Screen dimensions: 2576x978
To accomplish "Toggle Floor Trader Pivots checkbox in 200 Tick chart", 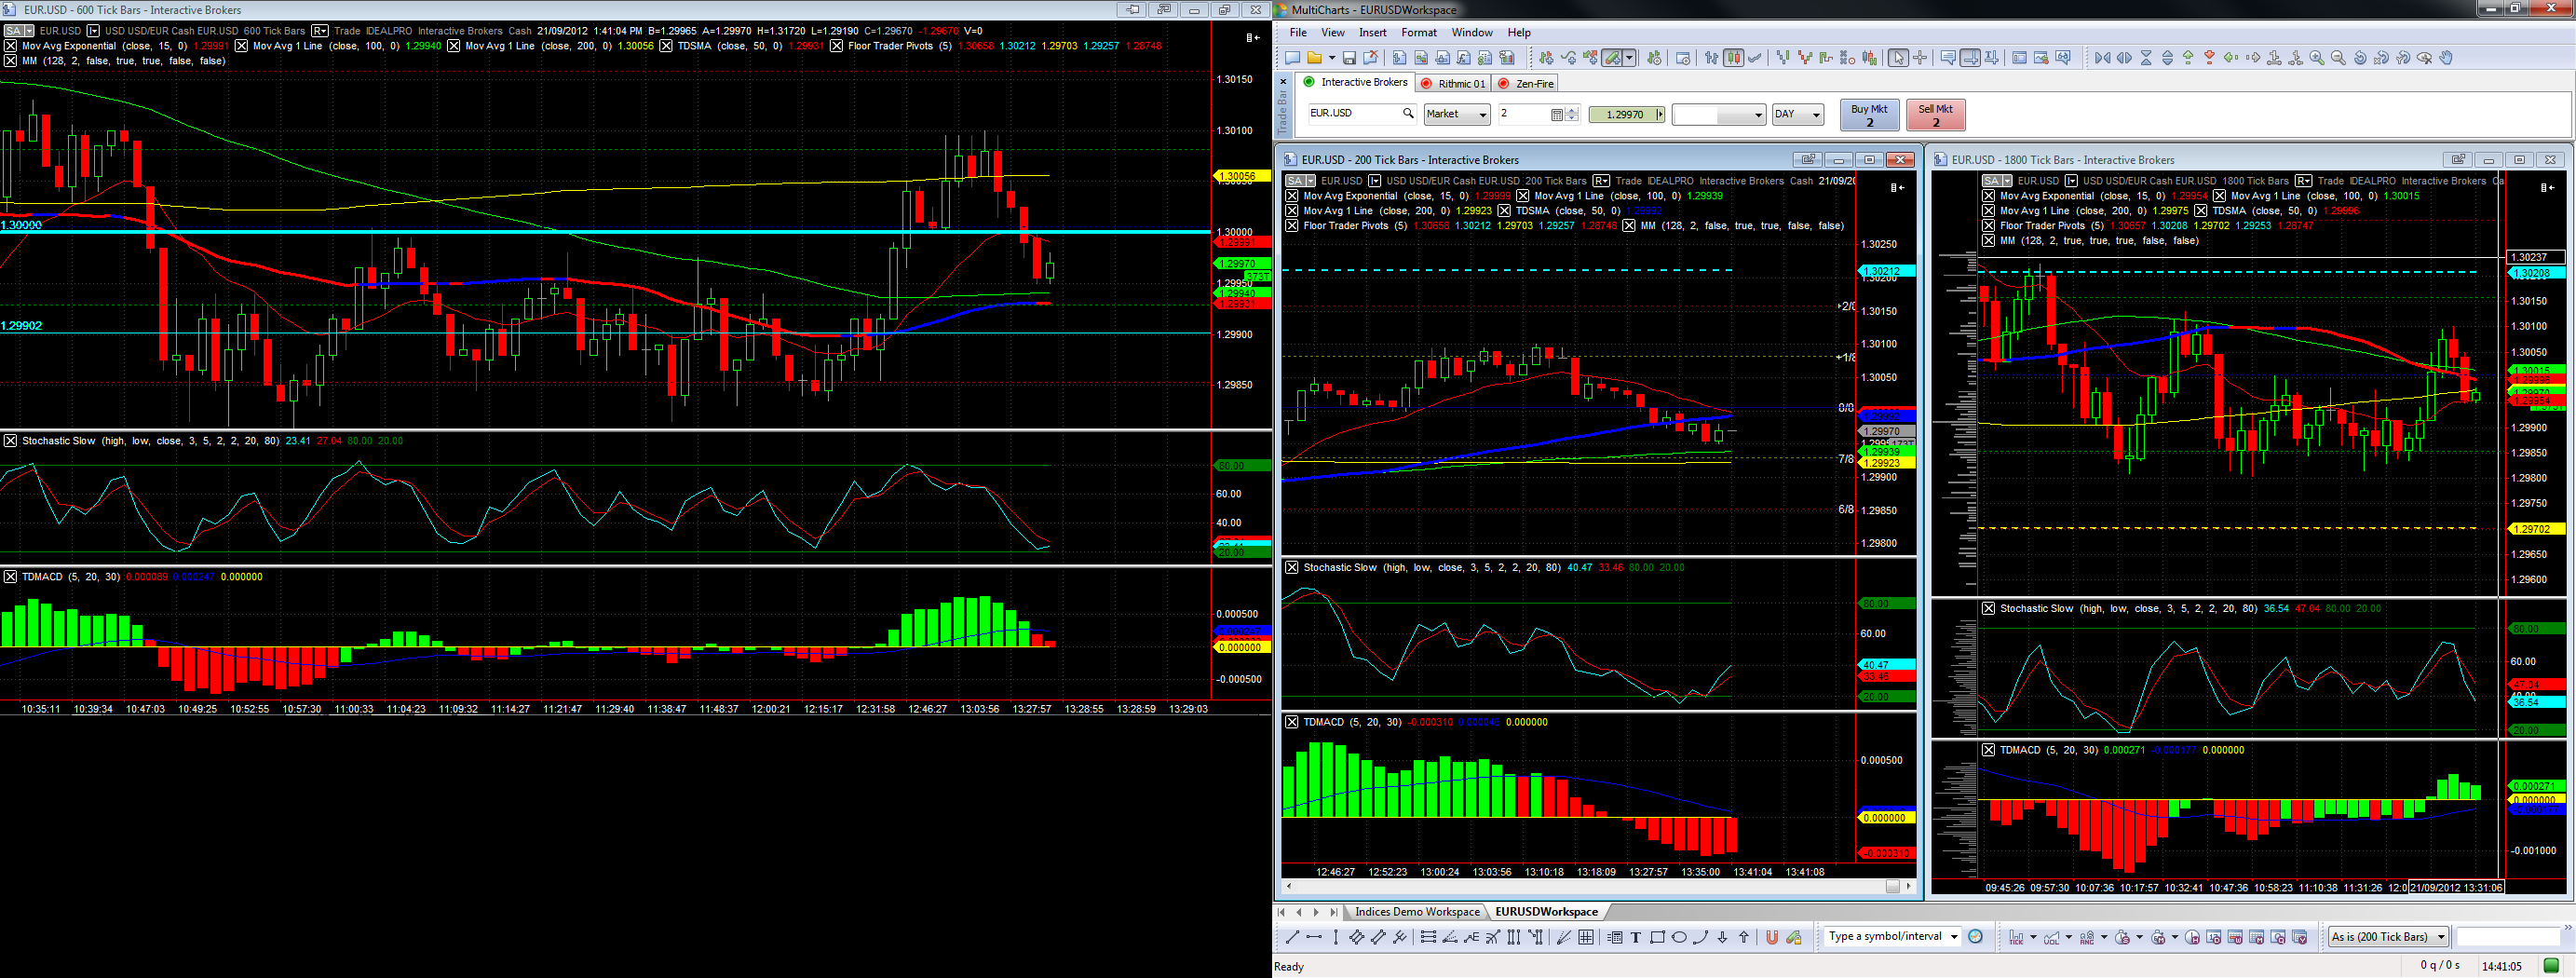I will (1292, 226).
